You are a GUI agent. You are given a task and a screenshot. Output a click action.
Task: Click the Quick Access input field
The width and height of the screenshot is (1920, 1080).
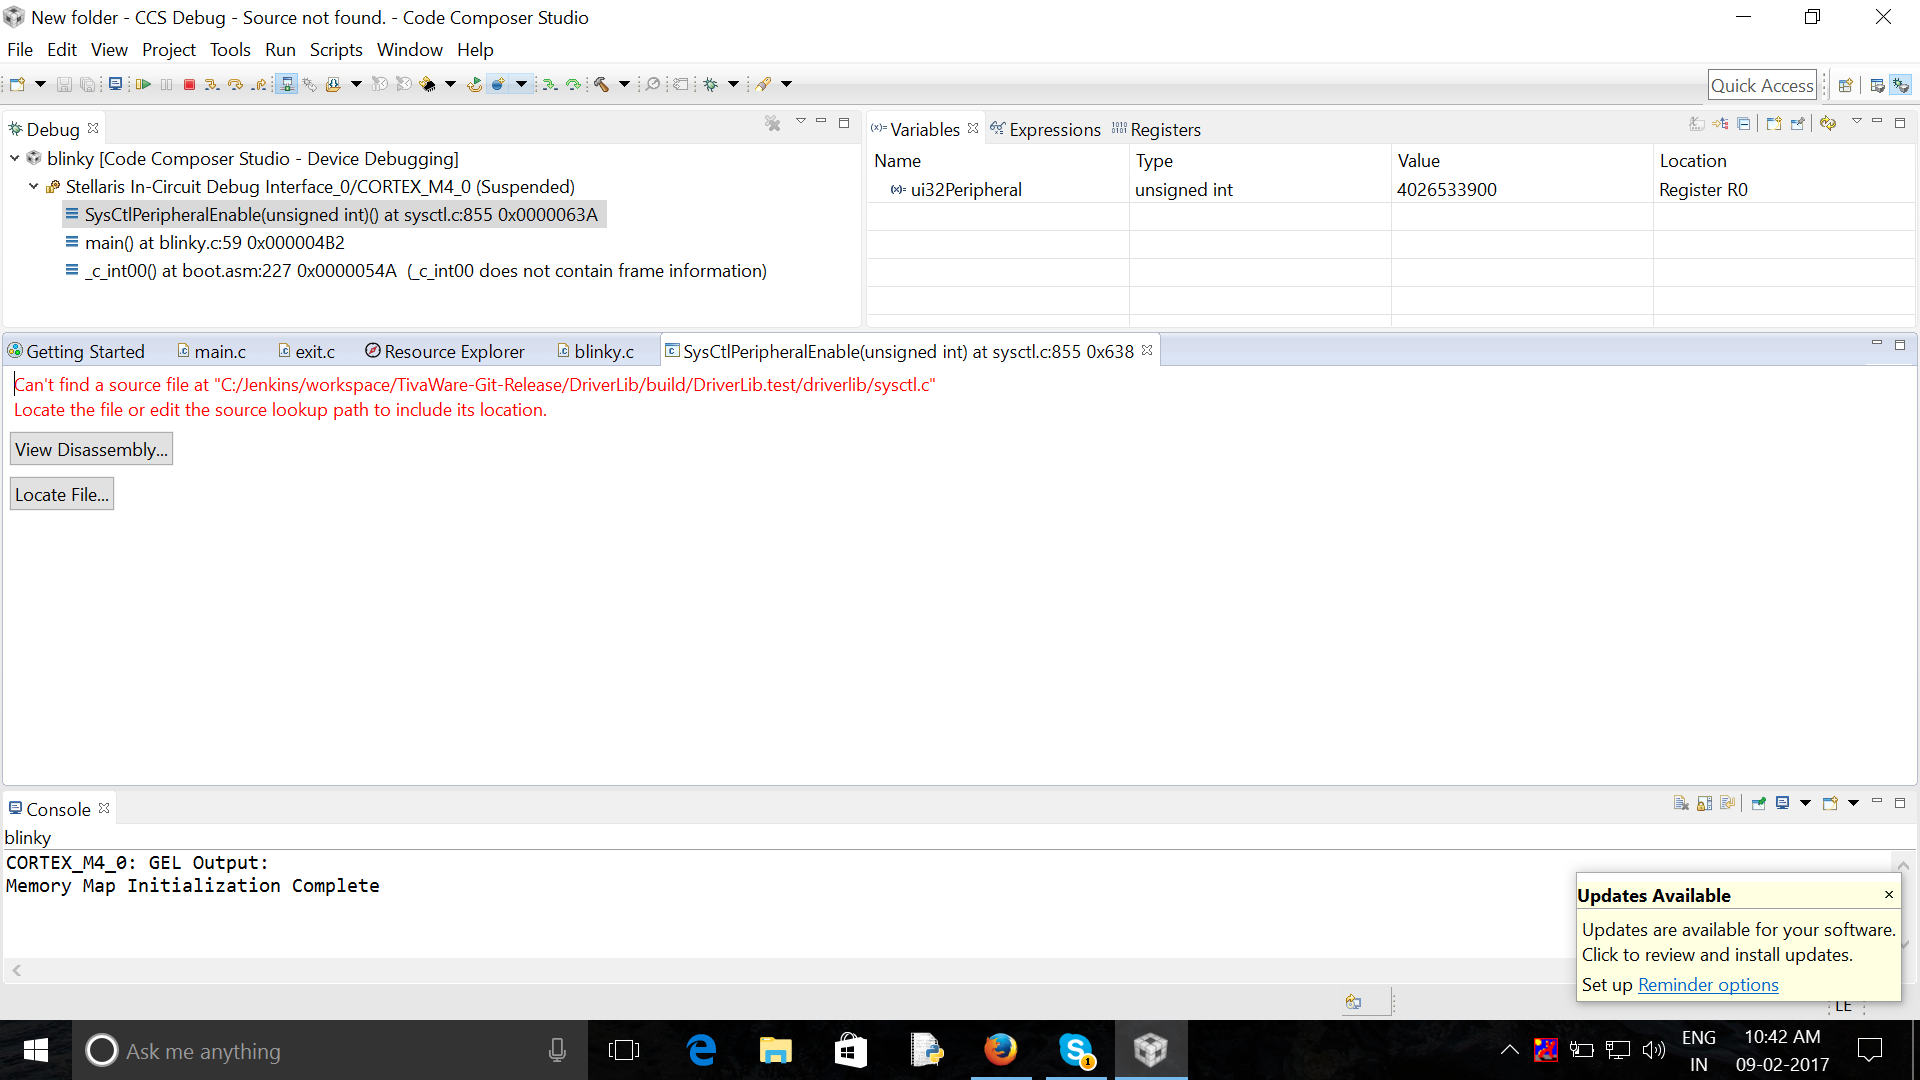[x=1761, y=86]
